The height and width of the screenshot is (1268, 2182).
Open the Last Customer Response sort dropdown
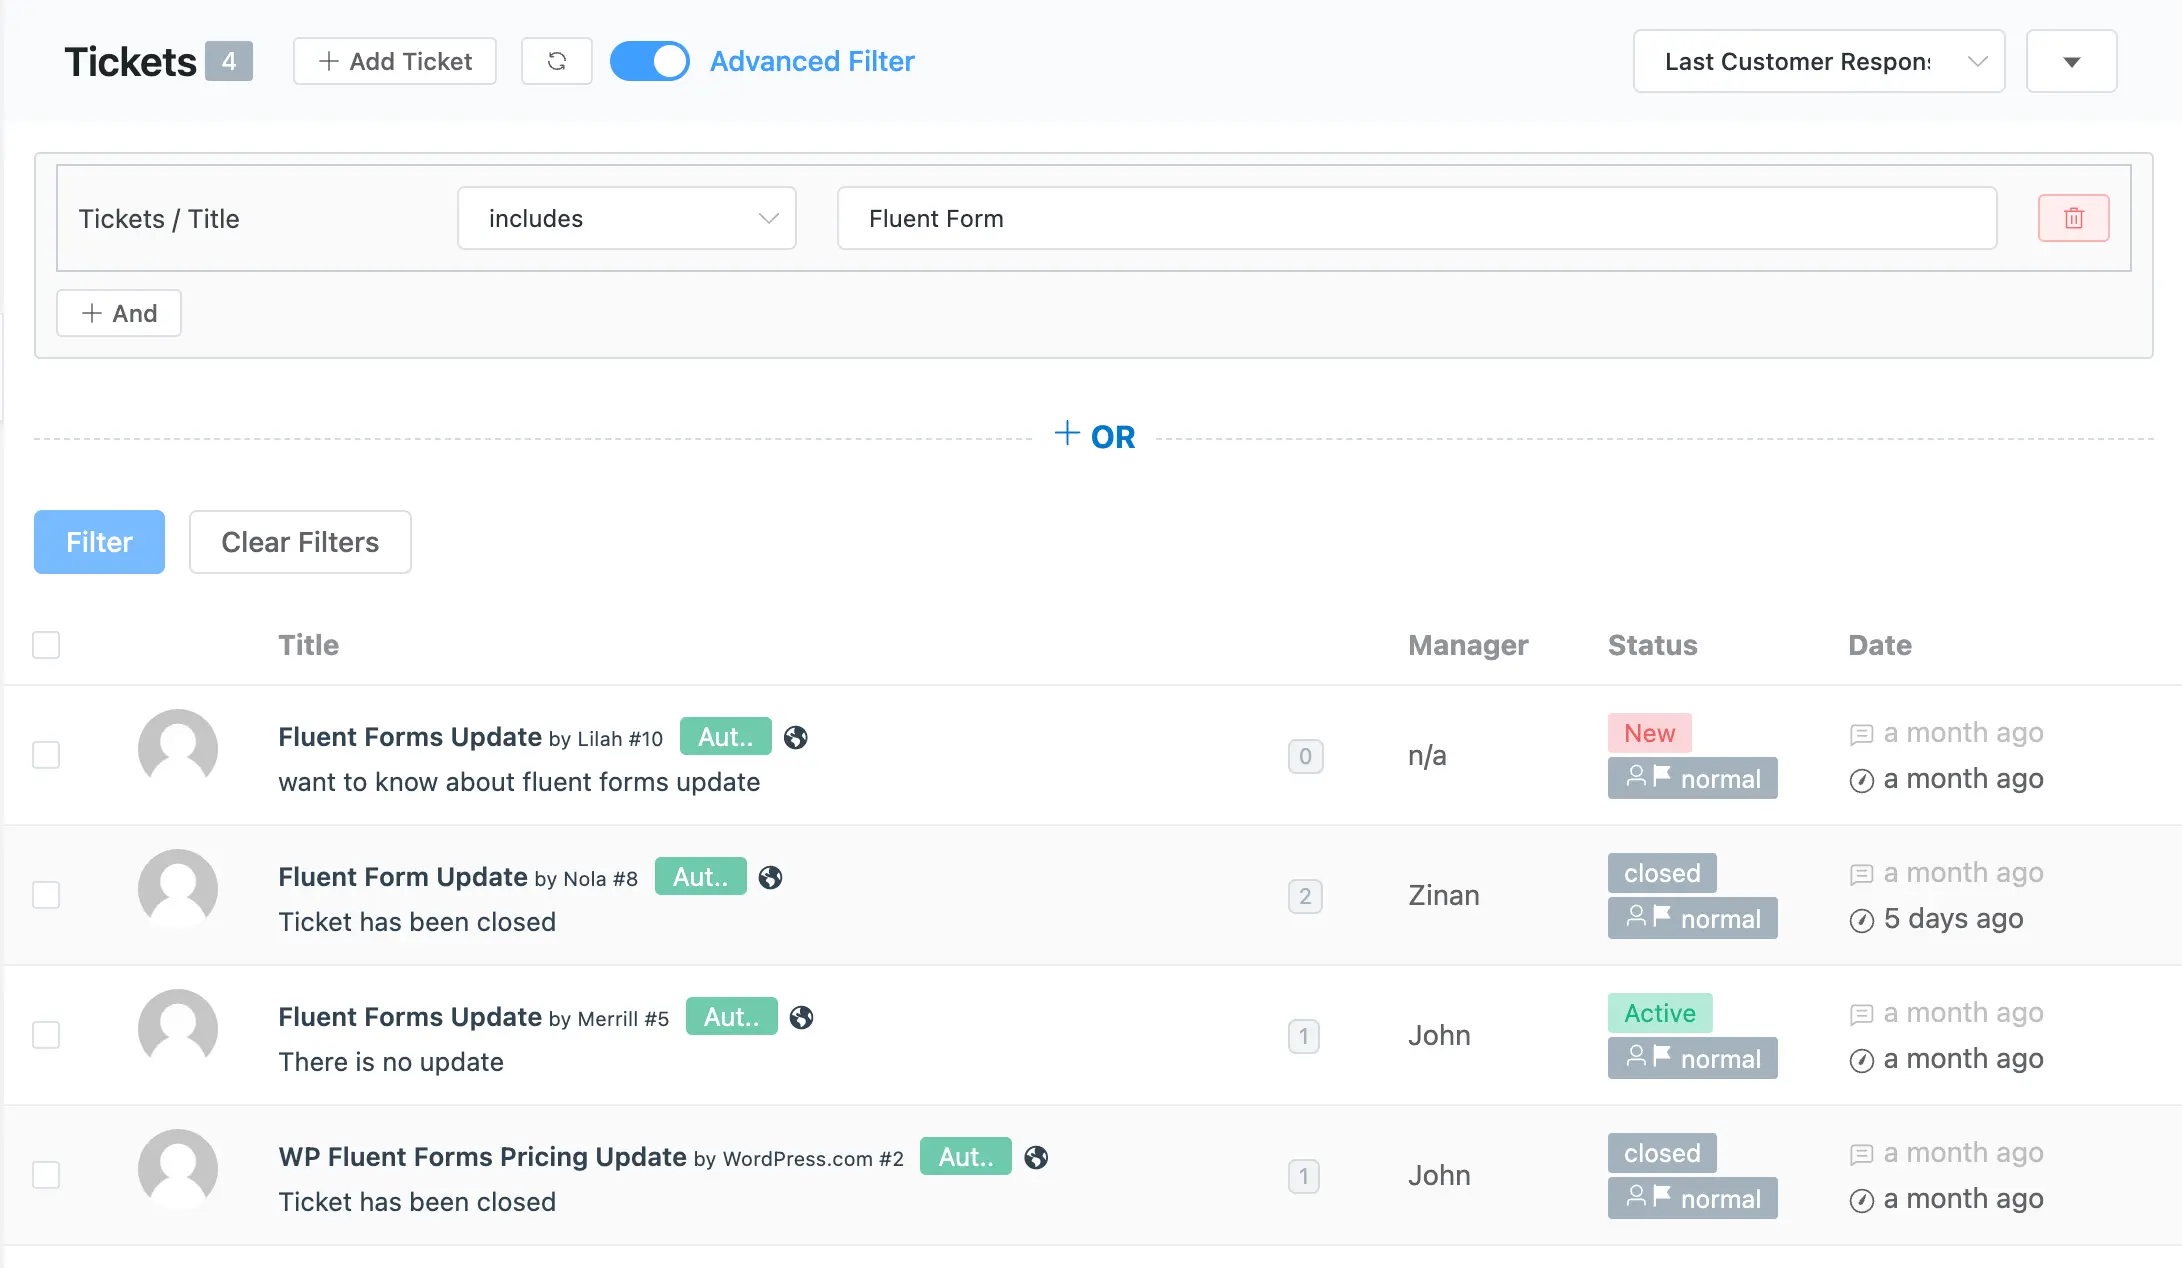[x=1819, y=61]
